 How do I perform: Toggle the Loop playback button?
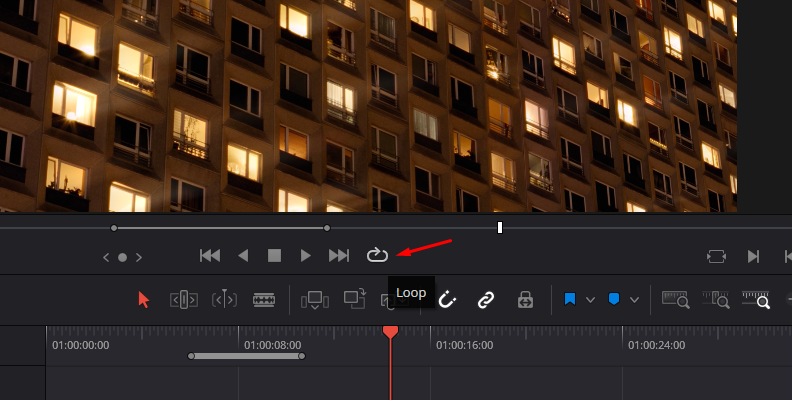coord(377,255)
